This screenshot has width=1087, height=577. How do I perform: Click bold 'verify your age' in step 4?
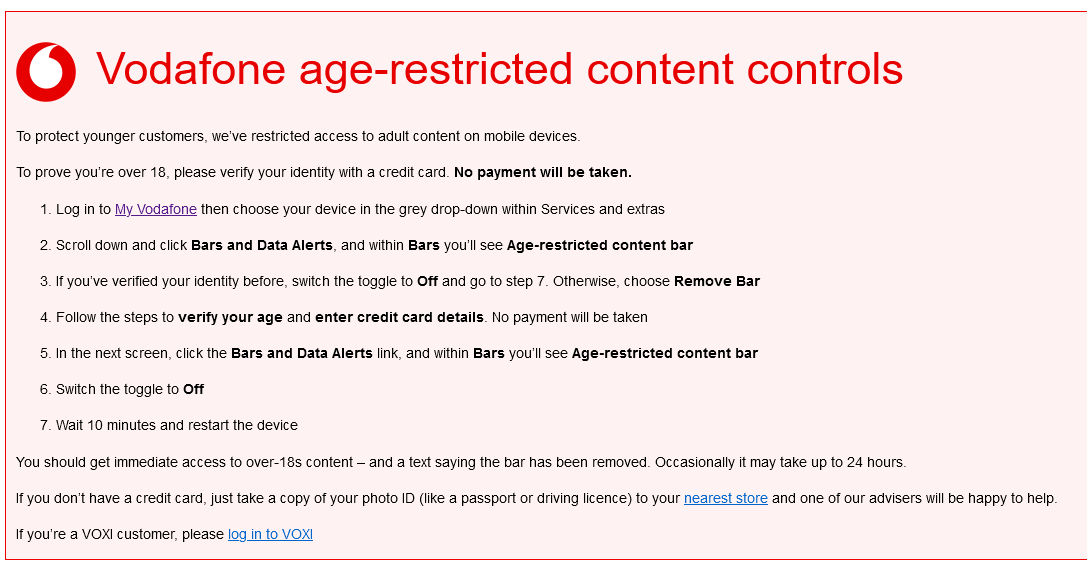230,318
